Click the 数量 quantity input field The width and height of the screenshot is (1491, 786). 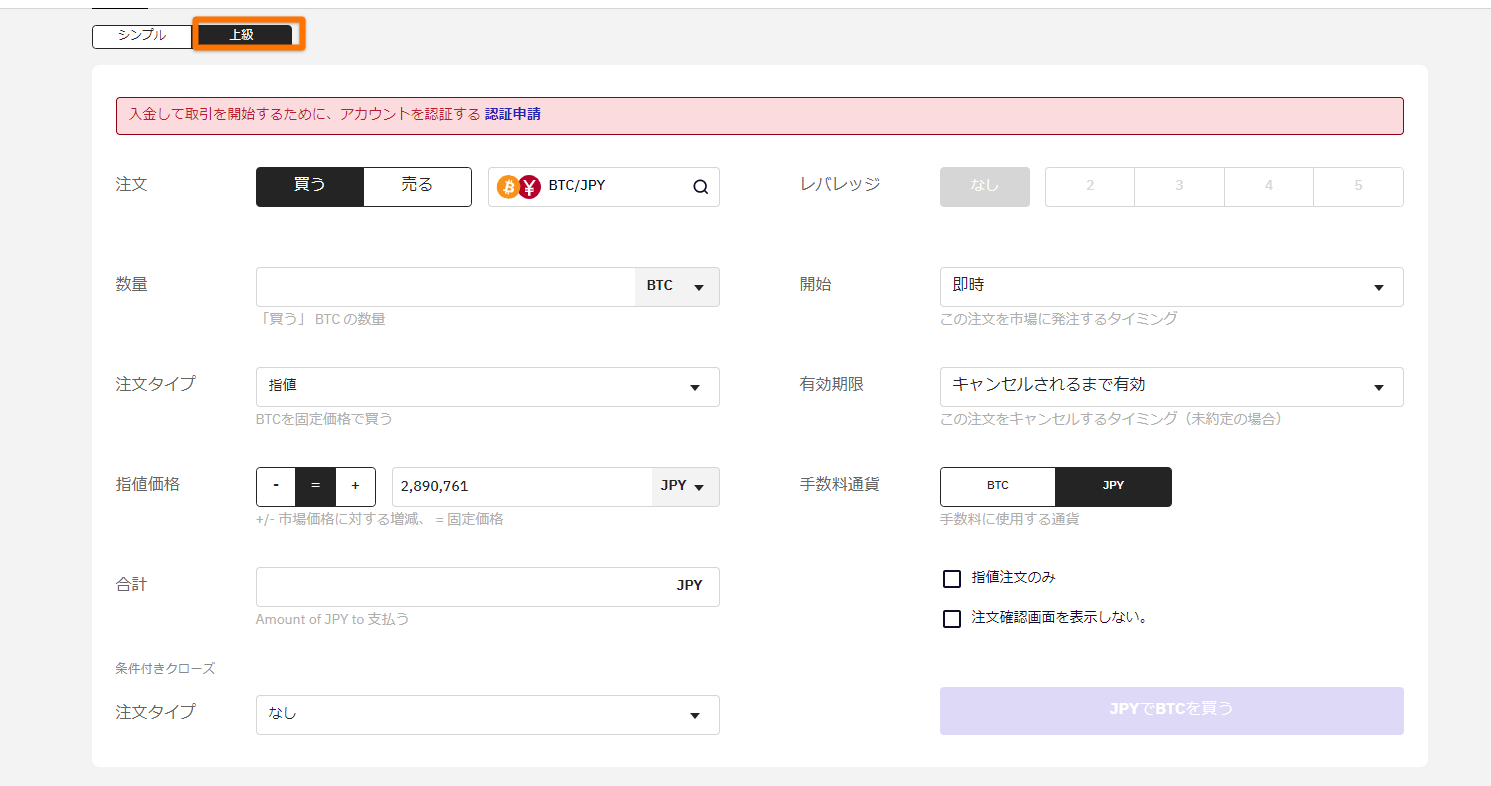click(446, 287)
